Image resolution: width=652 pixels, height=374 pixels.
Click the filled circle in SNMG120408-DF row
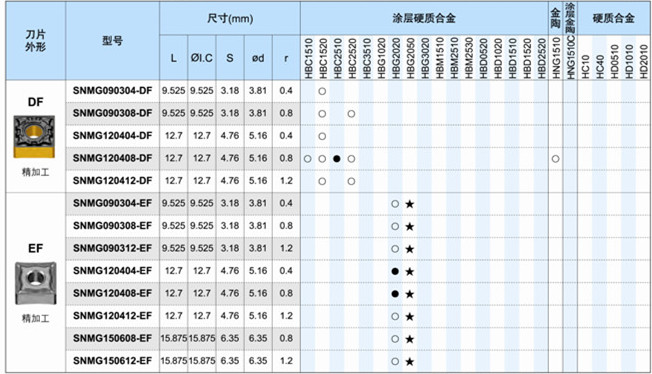coord(337,159)
